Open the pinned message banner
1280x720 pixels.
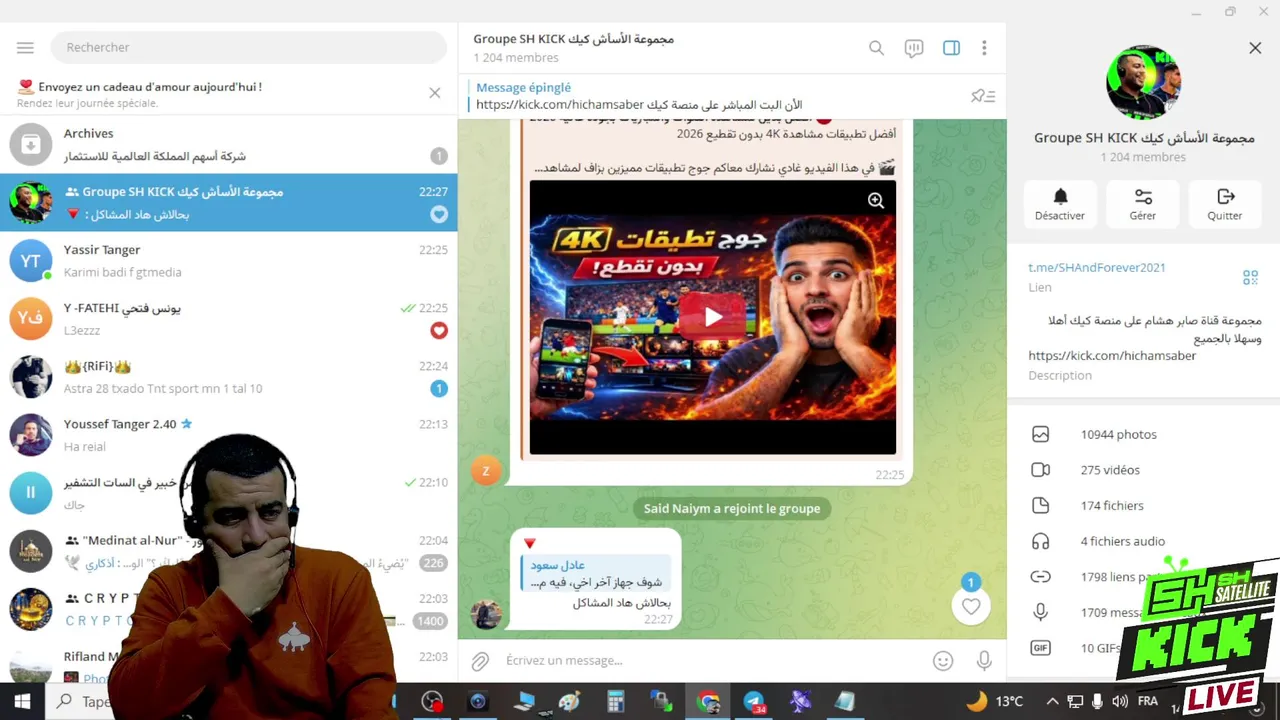715,96
